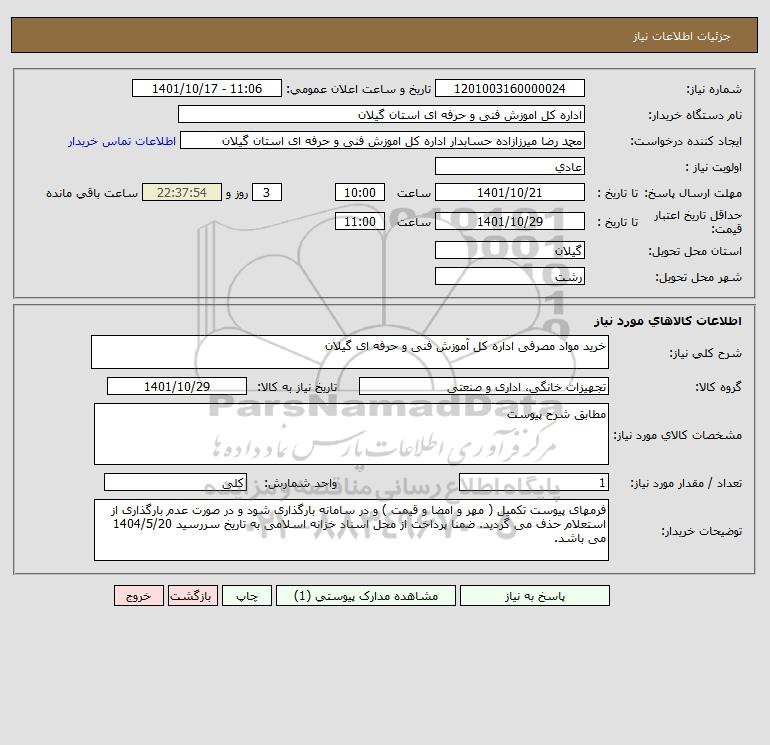Click the delivery city field 'رشت'
This screenshot has width=770, height=745.
tap(510, 276)
